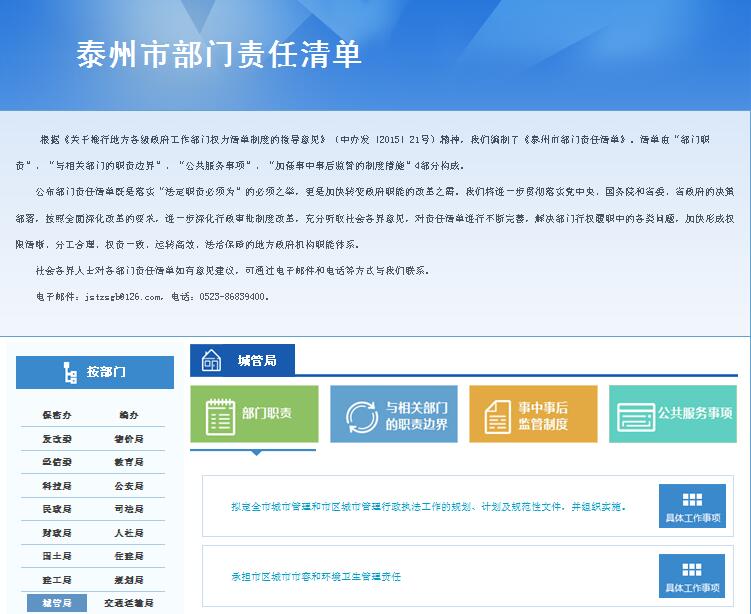Viewport: 751px width, 614px height.
Task: Open 财政局 from the department sidebar
Action: pyautogui.click(x=57, y=533)
